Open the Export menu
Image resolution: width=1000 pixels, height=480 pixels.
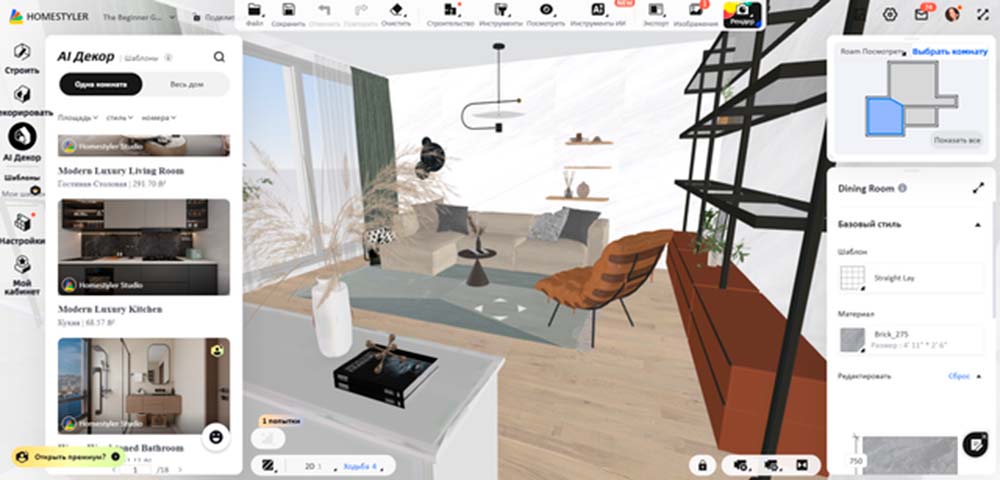pyautogui.click(x=656, y=14)
